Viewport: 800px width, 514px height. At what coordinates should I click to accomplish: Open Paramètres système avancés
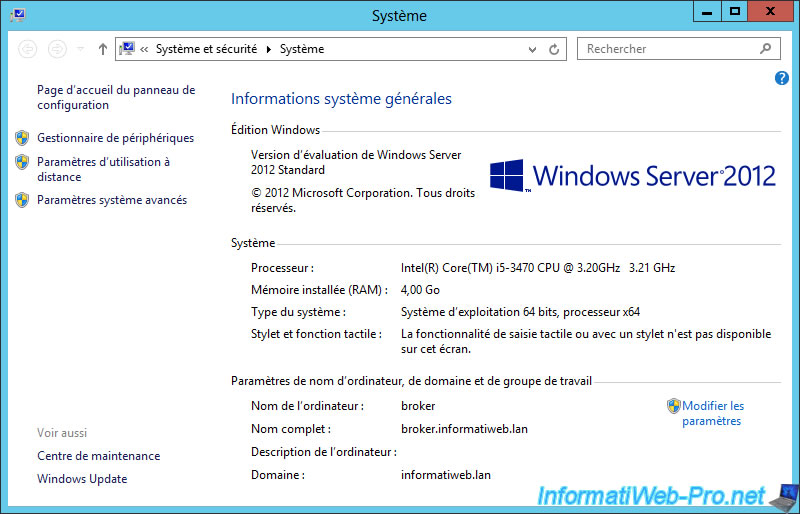(x=112, y=200)
